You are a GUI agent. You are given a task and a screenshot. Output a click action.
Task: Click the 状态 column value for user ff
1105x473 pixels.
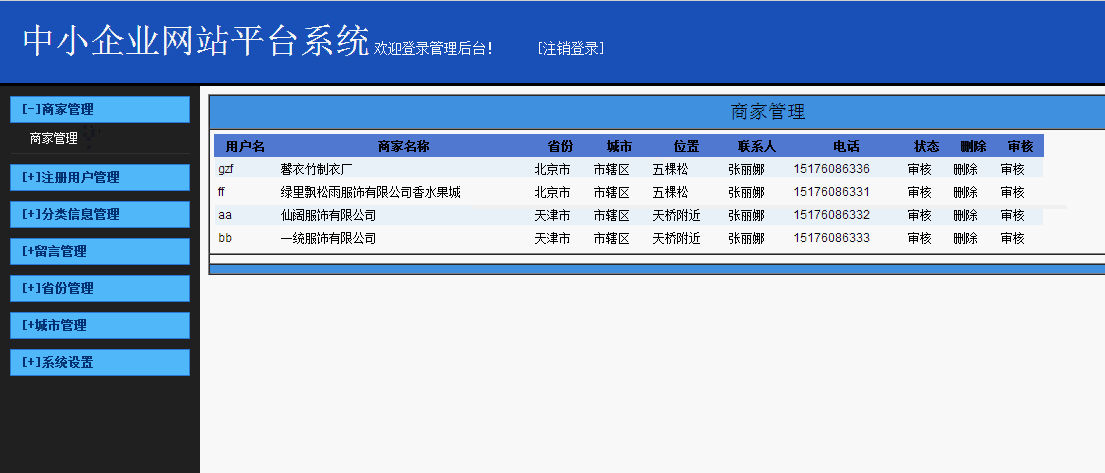(919, 192)
